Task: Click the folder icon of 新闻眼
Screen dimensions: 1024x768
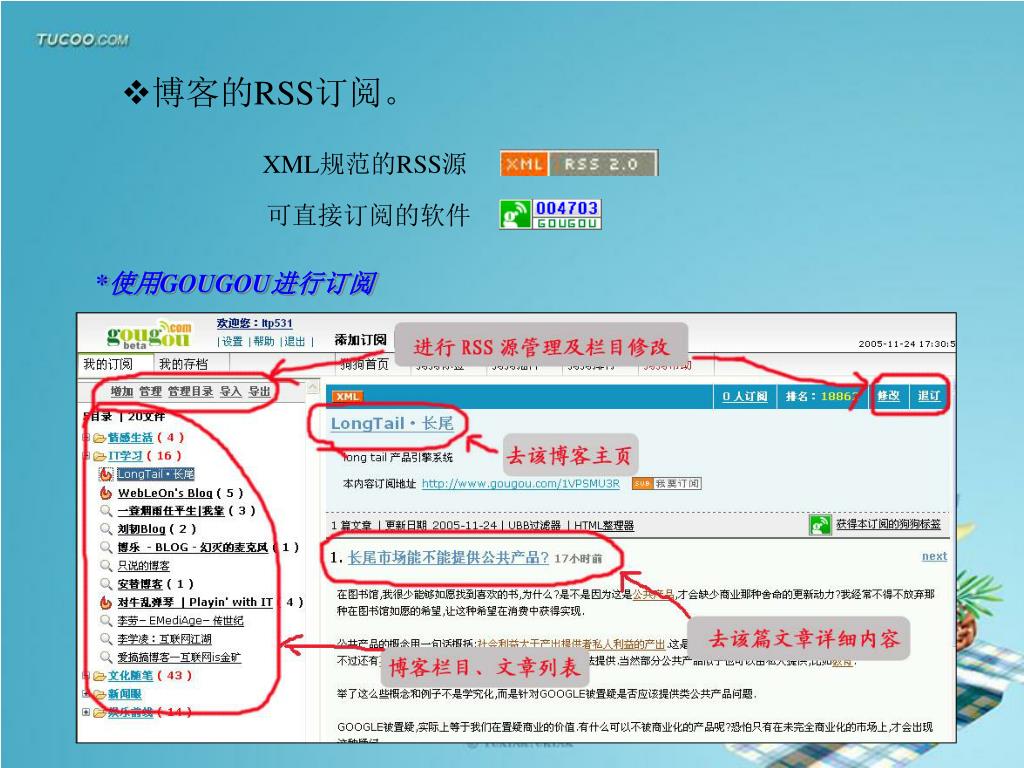Action: coord(99,694)
